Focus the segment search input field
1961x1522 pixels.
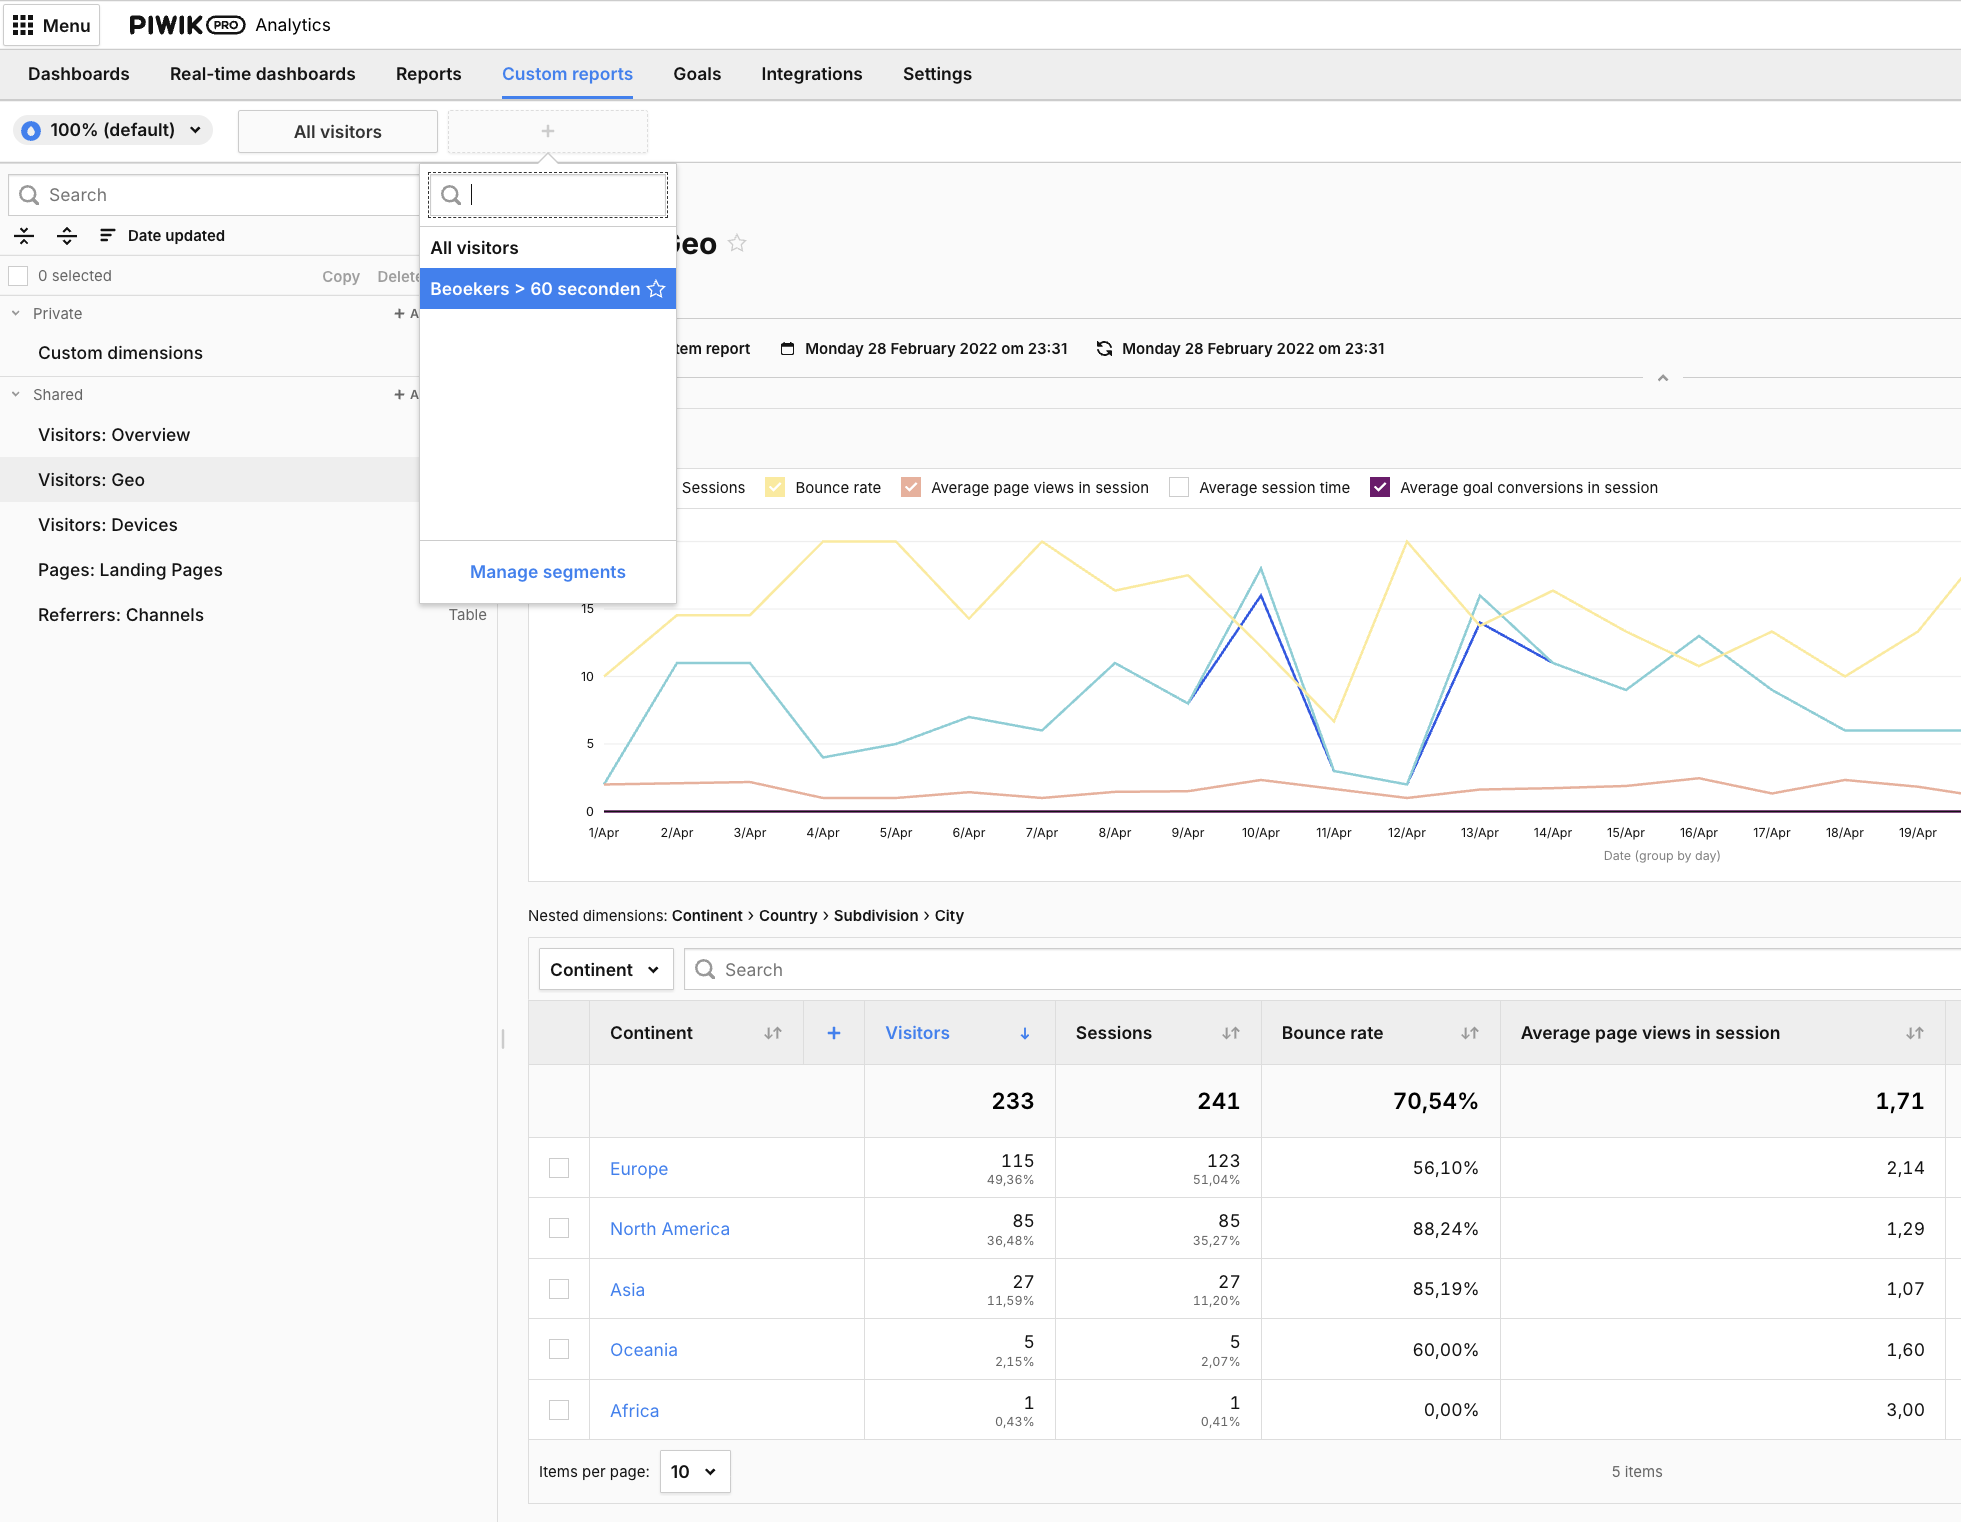tap(548, 195)
